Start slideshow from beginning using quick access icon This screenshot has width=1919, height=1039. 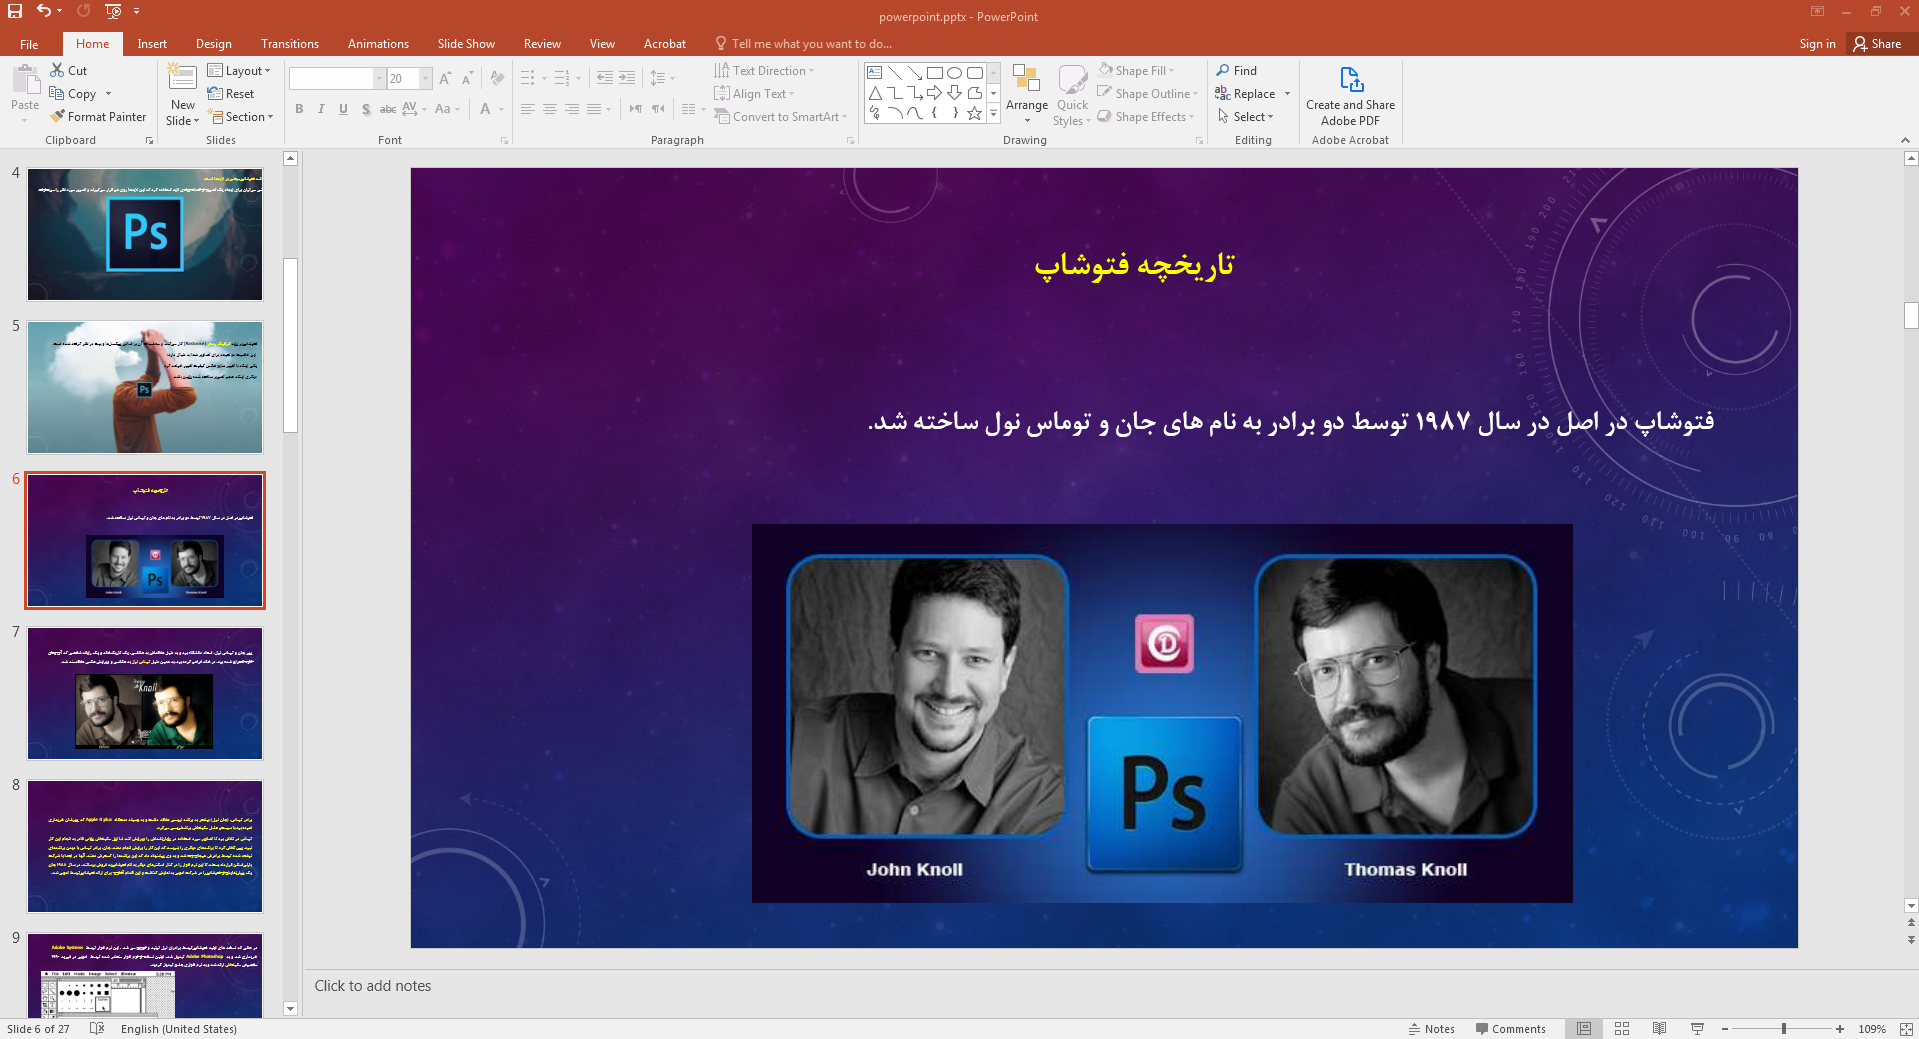coord(113,11)
